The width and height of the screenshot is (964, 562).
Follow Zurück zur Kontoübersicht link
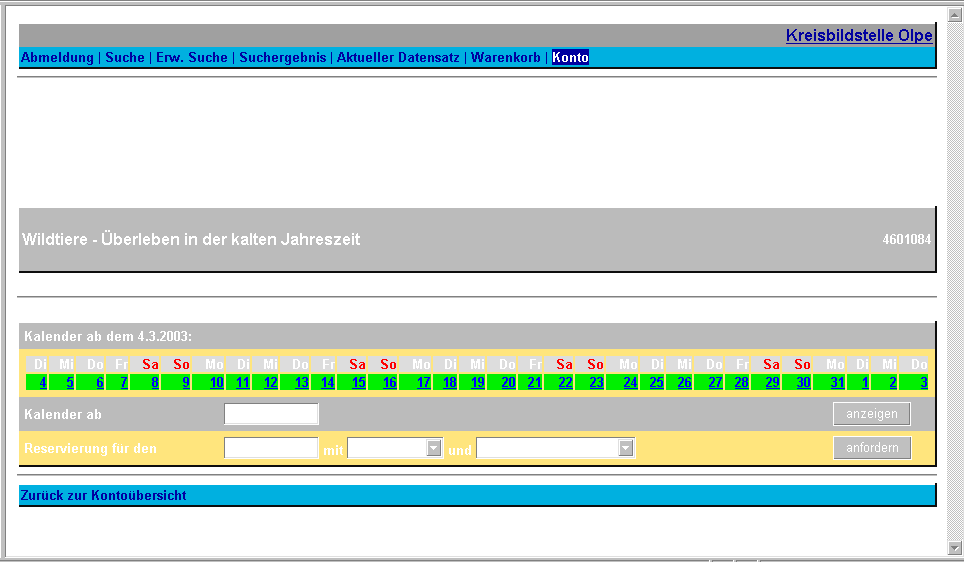coord(103,495)
